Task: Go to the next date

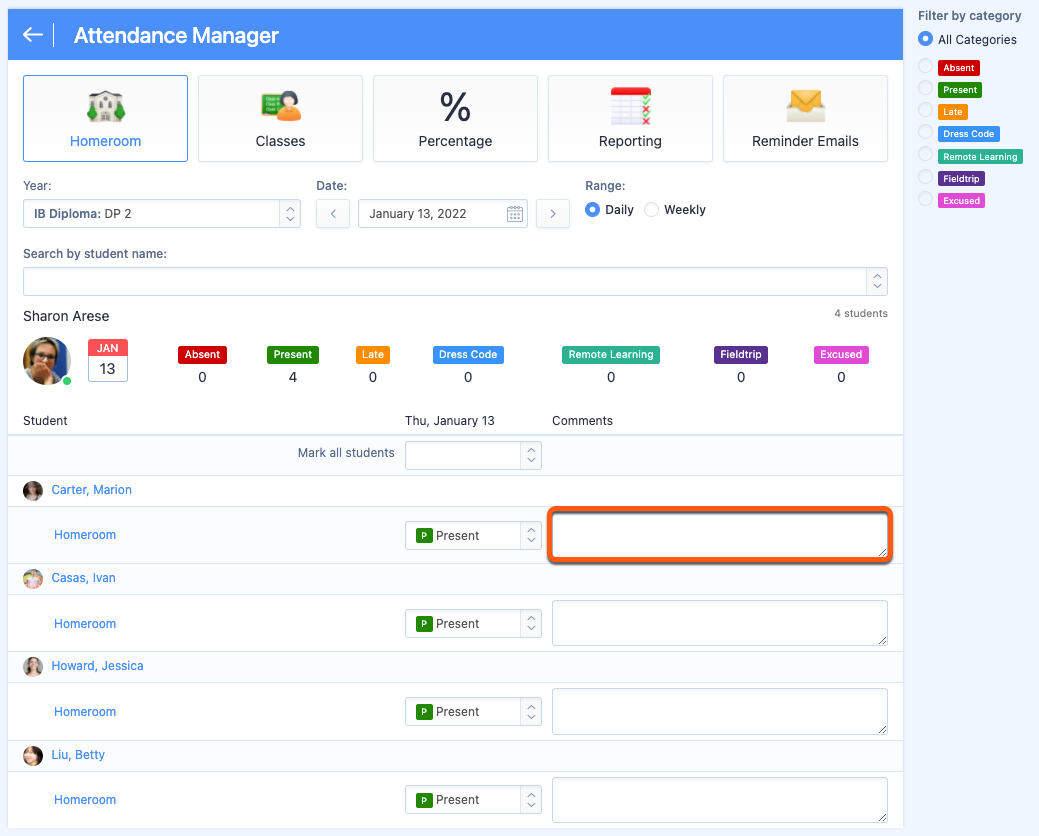Action: pyautogui.click(x=553, y=213)
